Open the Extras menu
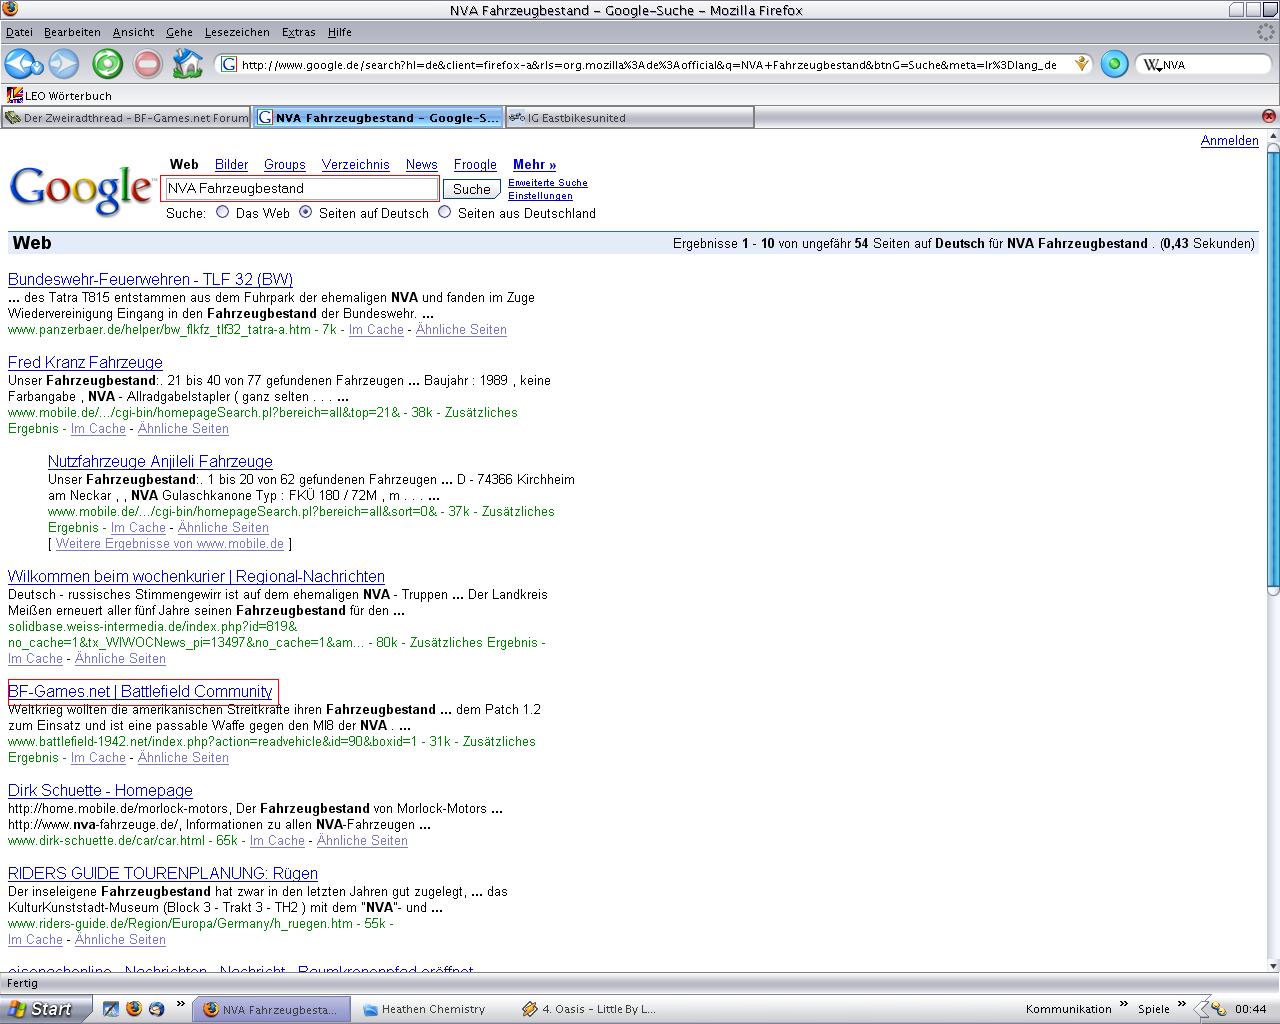The image size is (1280, 1024). 298,32
